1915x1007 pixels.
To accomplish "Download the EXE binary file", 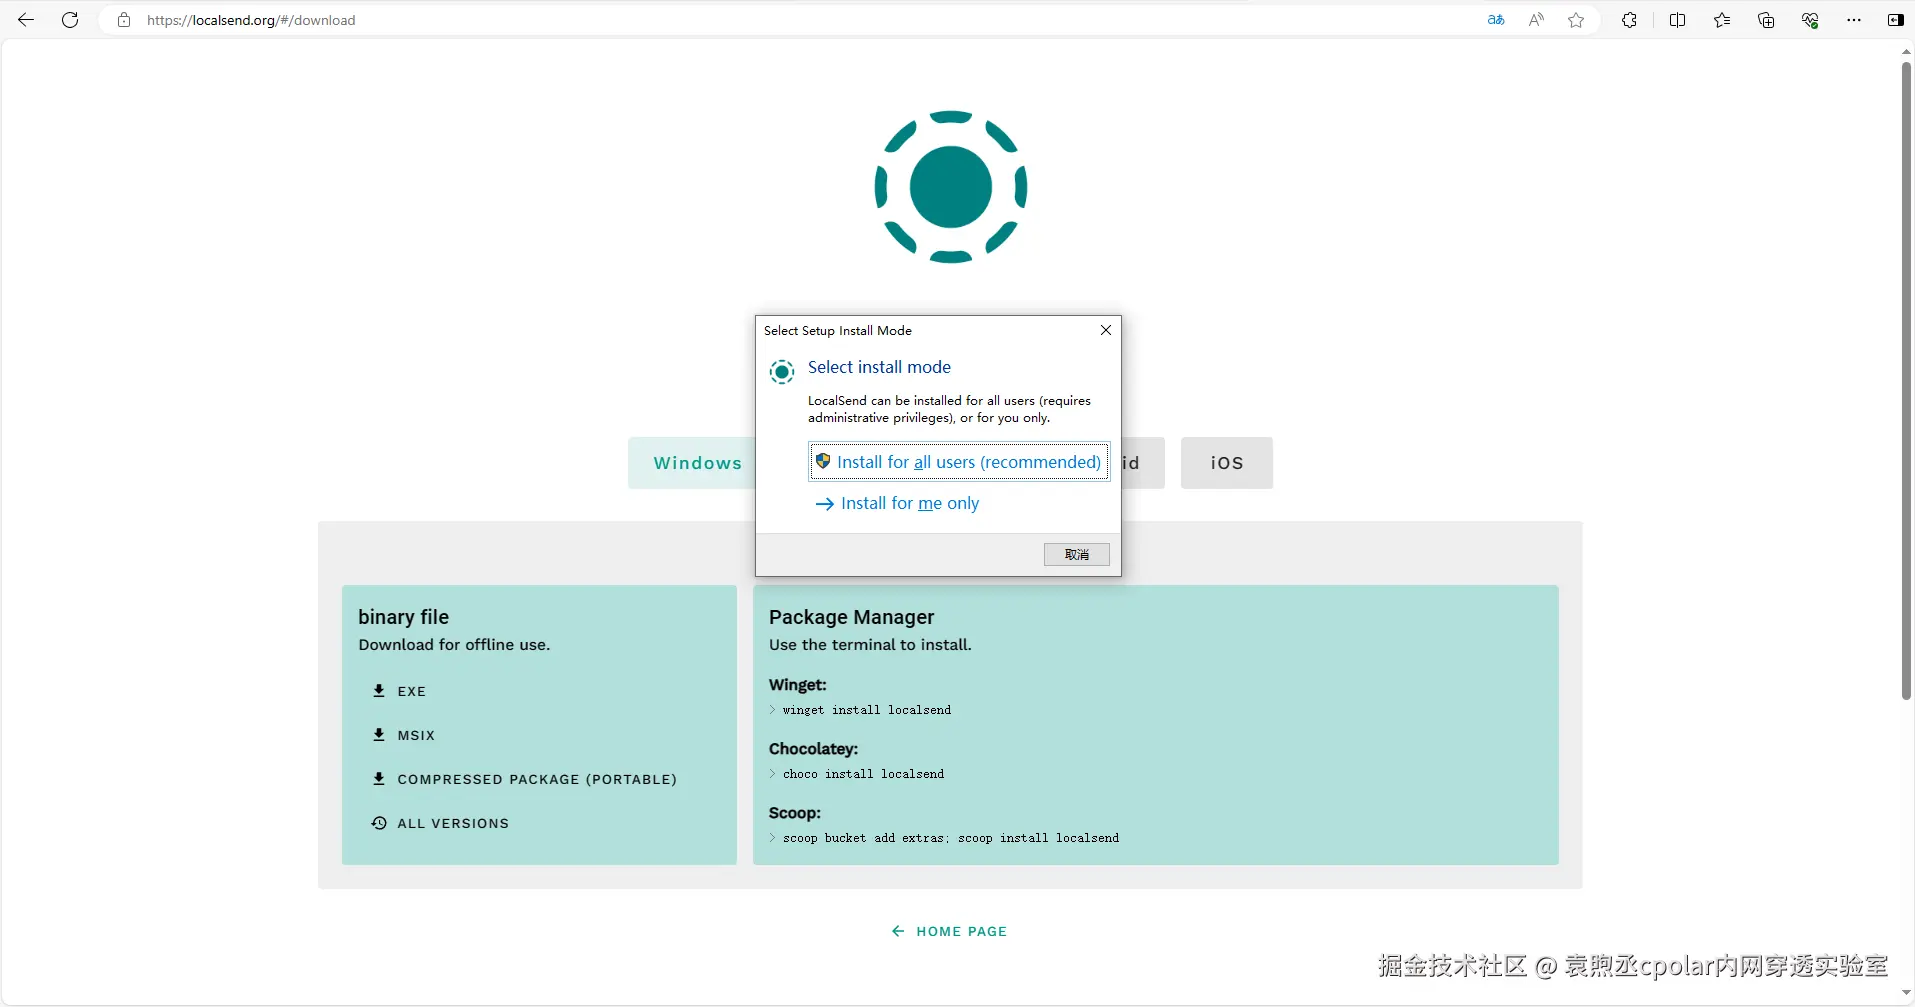I will click(x=400, y=691).
